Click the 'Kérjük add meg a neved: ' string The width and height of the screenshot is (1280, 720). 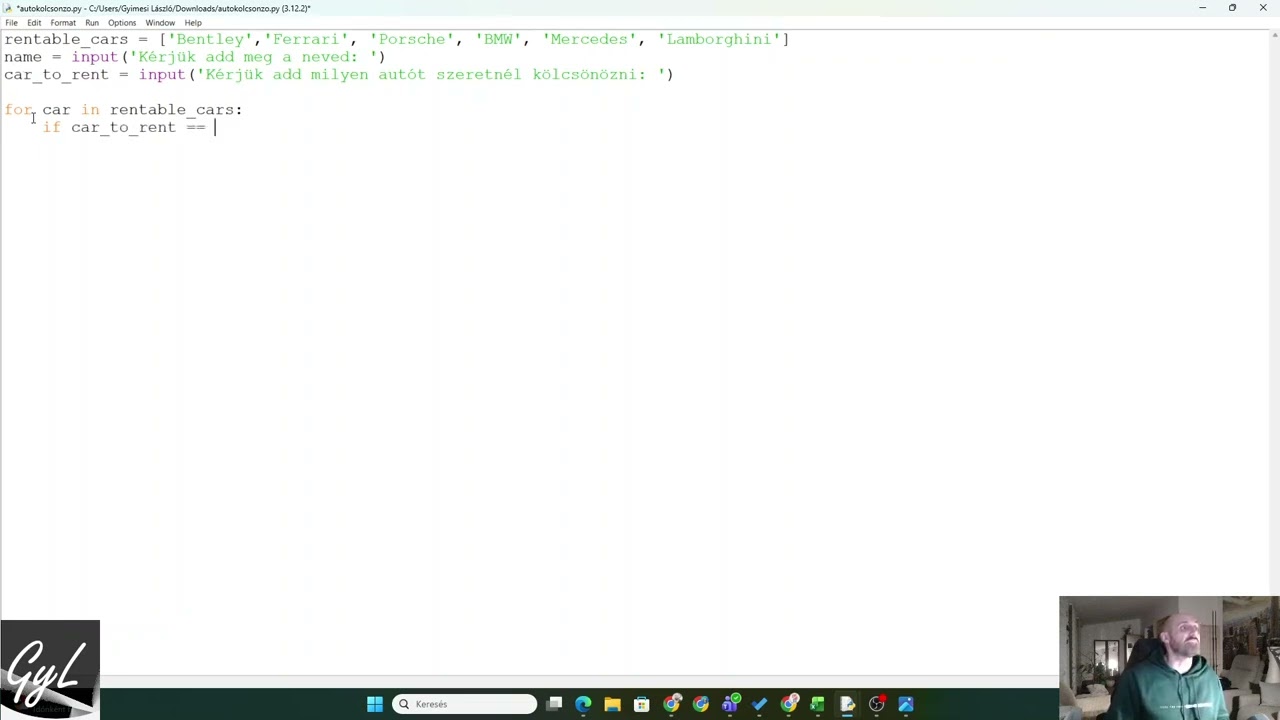point(254,57)
